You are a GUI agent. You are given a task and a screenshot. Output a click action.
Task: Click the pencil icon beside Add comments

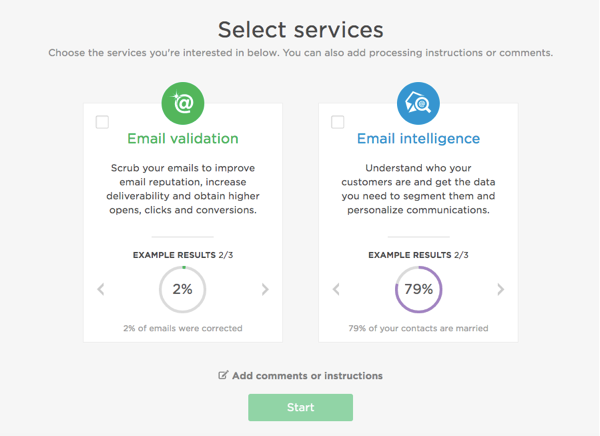[223, 376]
